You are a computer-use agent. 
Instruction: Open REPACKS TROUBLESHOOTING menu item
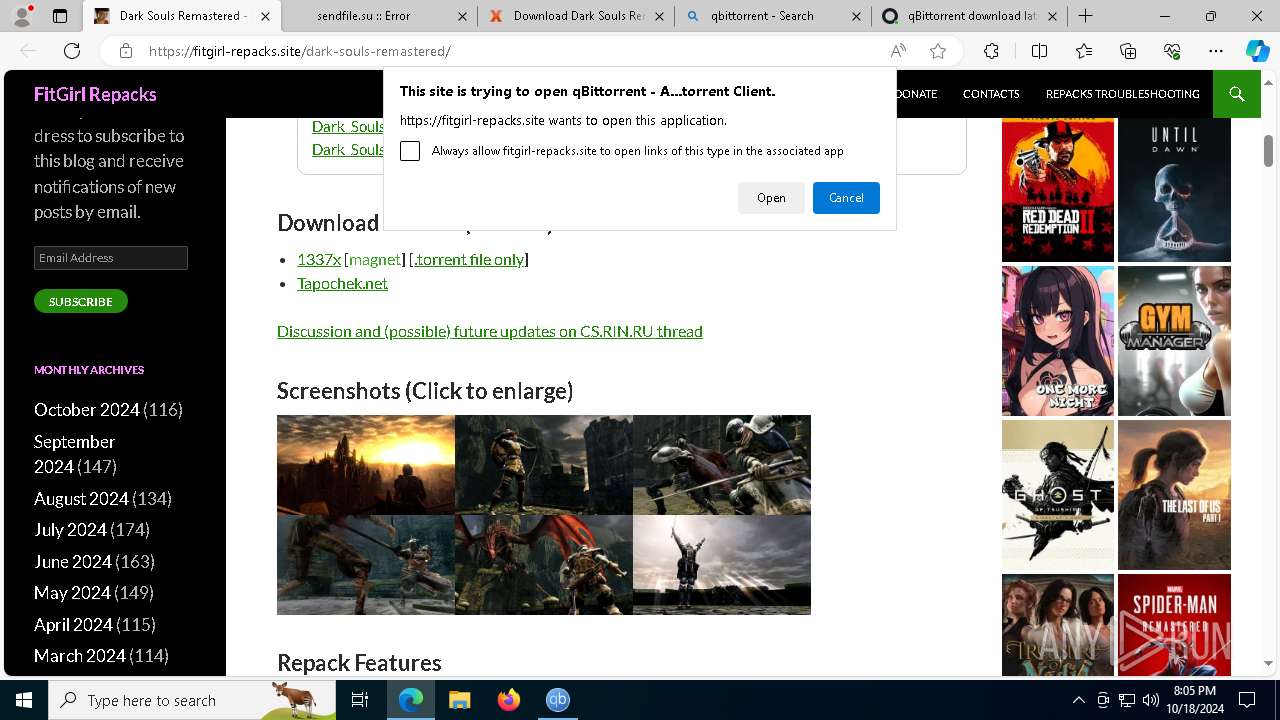click(1122, 94)
